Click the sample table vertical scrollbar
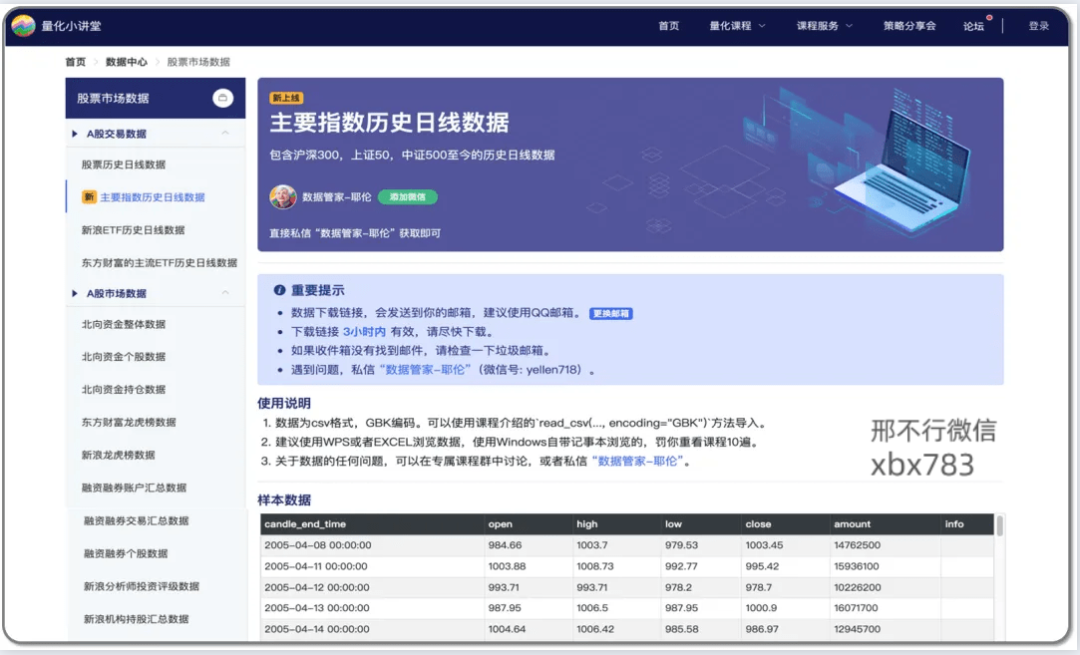1080x655 pixels. coord(999,526)
